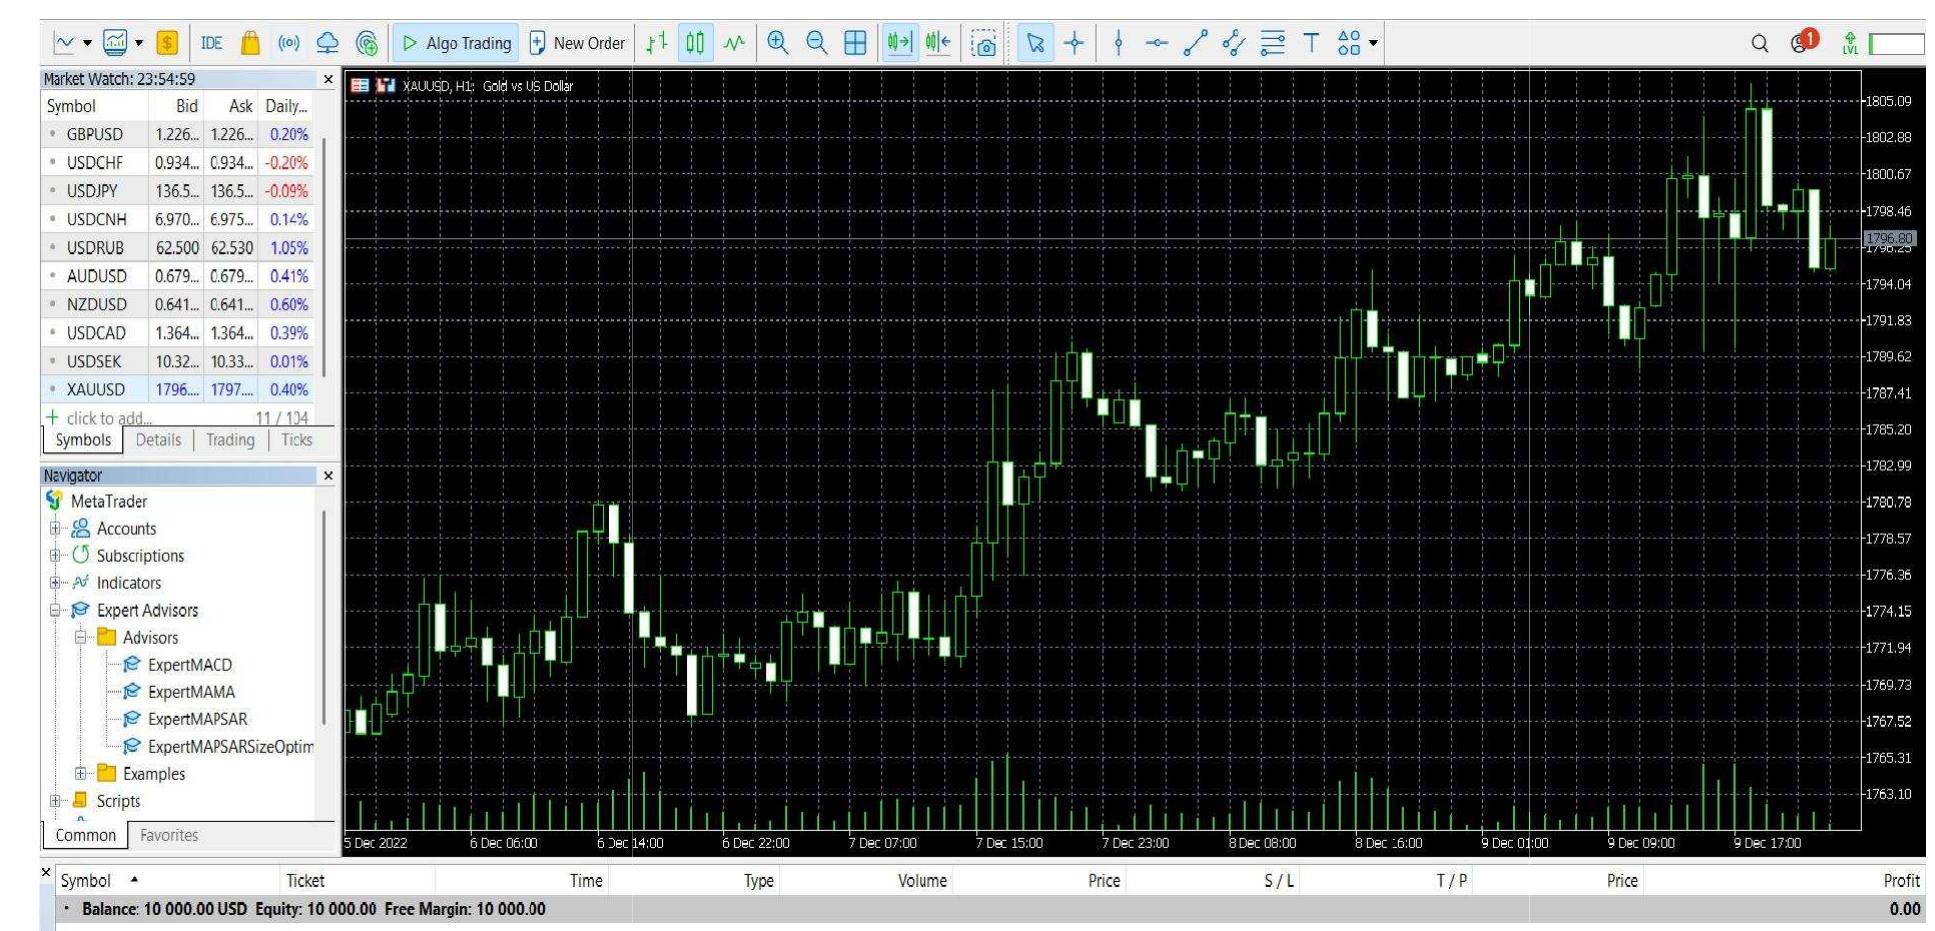The image size is (1935, 931).
Task: Tile chart windows with grid icon
Action: [856, 43]
